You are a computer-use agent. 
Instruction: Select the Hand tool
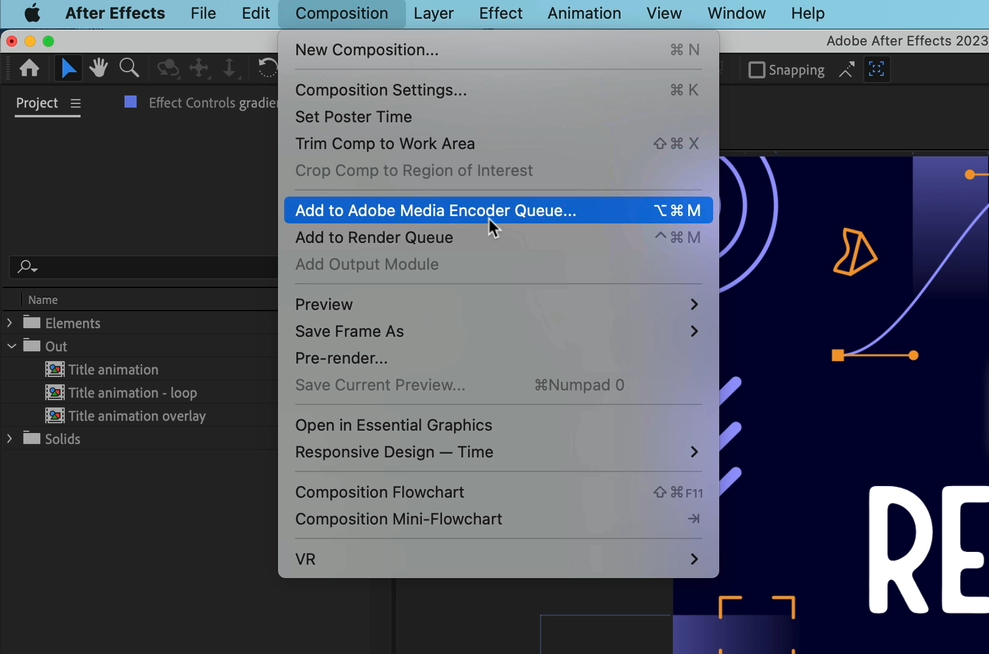[x=97, y=68]
